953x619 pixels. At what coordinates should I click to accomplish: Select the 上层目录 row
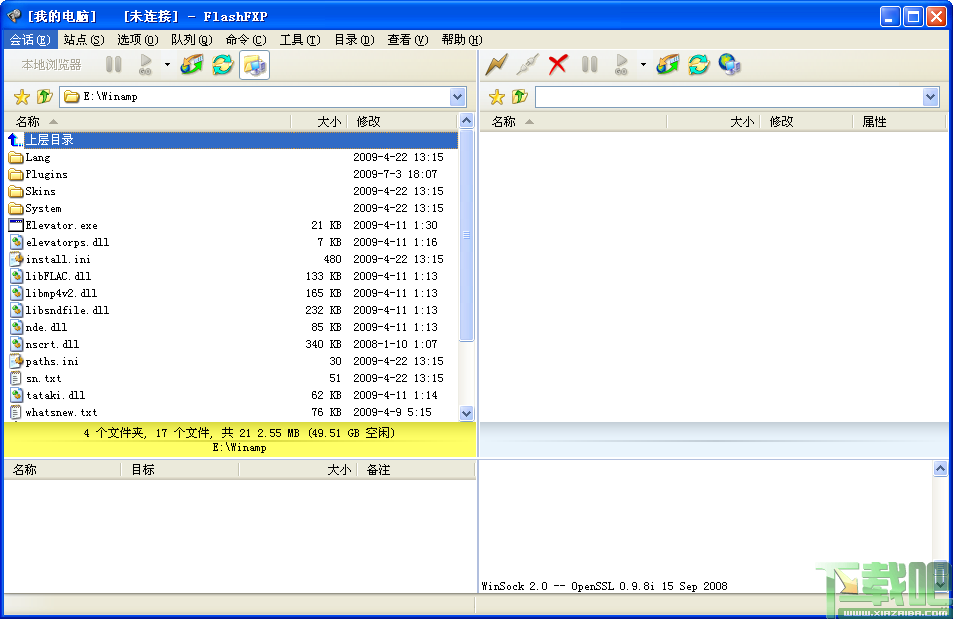tap(231, 140)
